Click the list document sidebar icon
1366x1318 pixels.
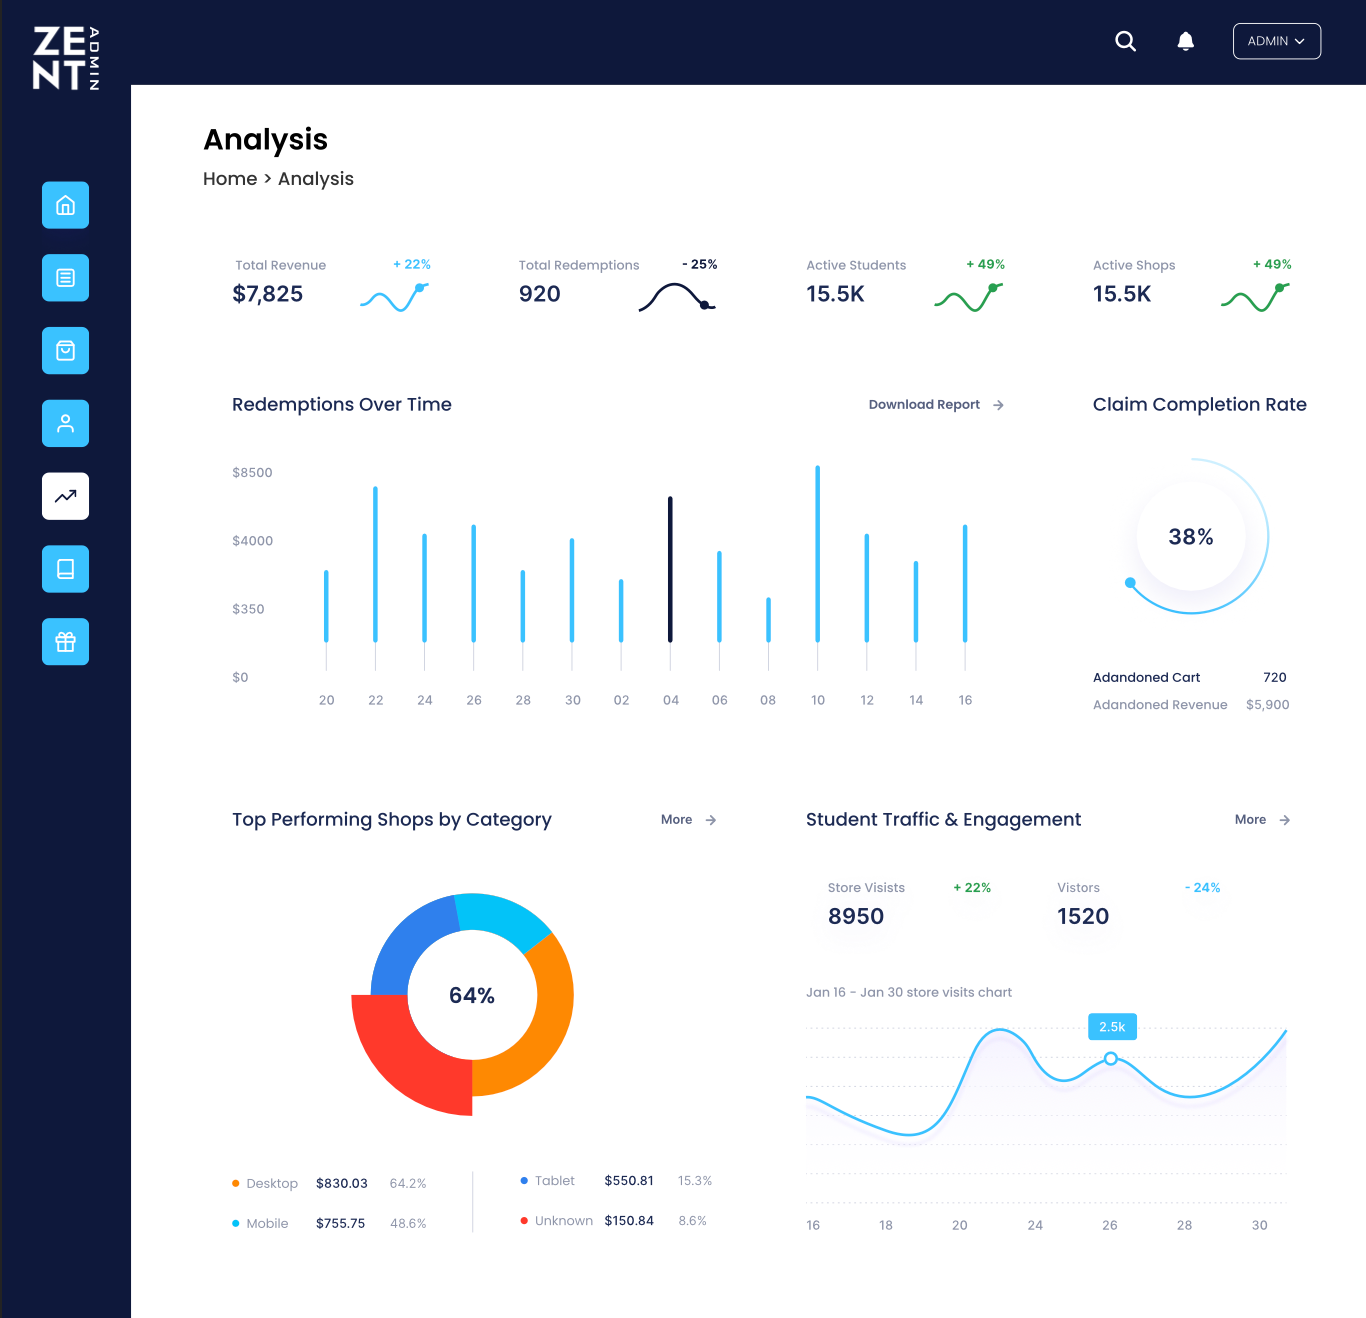[x=65, y=278]
